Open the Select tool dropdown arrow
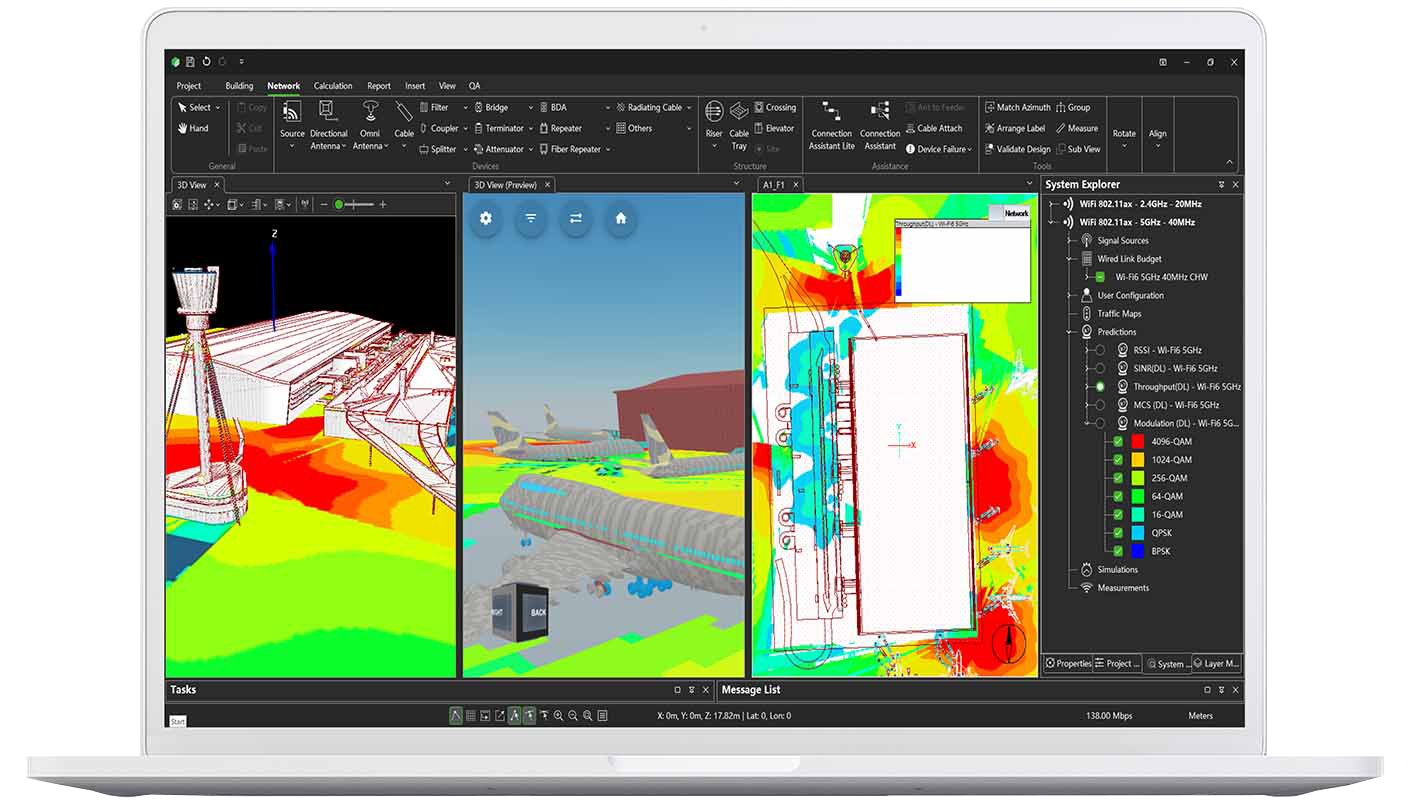1408x800 pixels. coord(219,107)
